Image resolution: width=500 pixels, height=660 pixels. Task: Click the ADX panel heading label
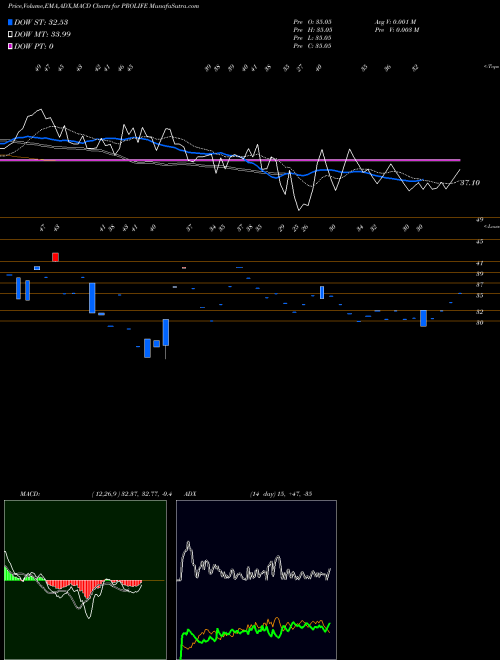[189, 494]
